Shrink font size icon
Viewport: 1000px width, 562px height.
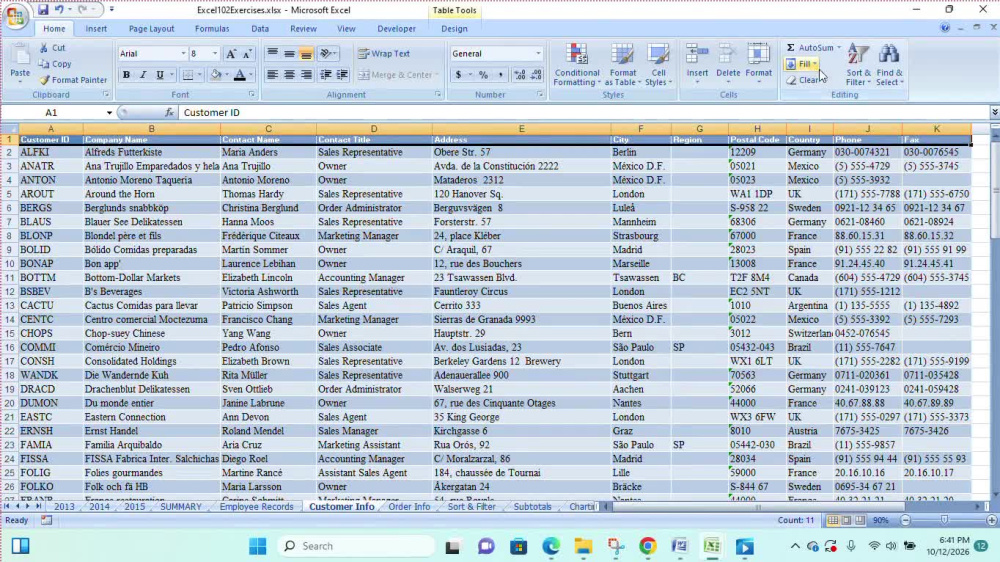click(x=247, y=54)
